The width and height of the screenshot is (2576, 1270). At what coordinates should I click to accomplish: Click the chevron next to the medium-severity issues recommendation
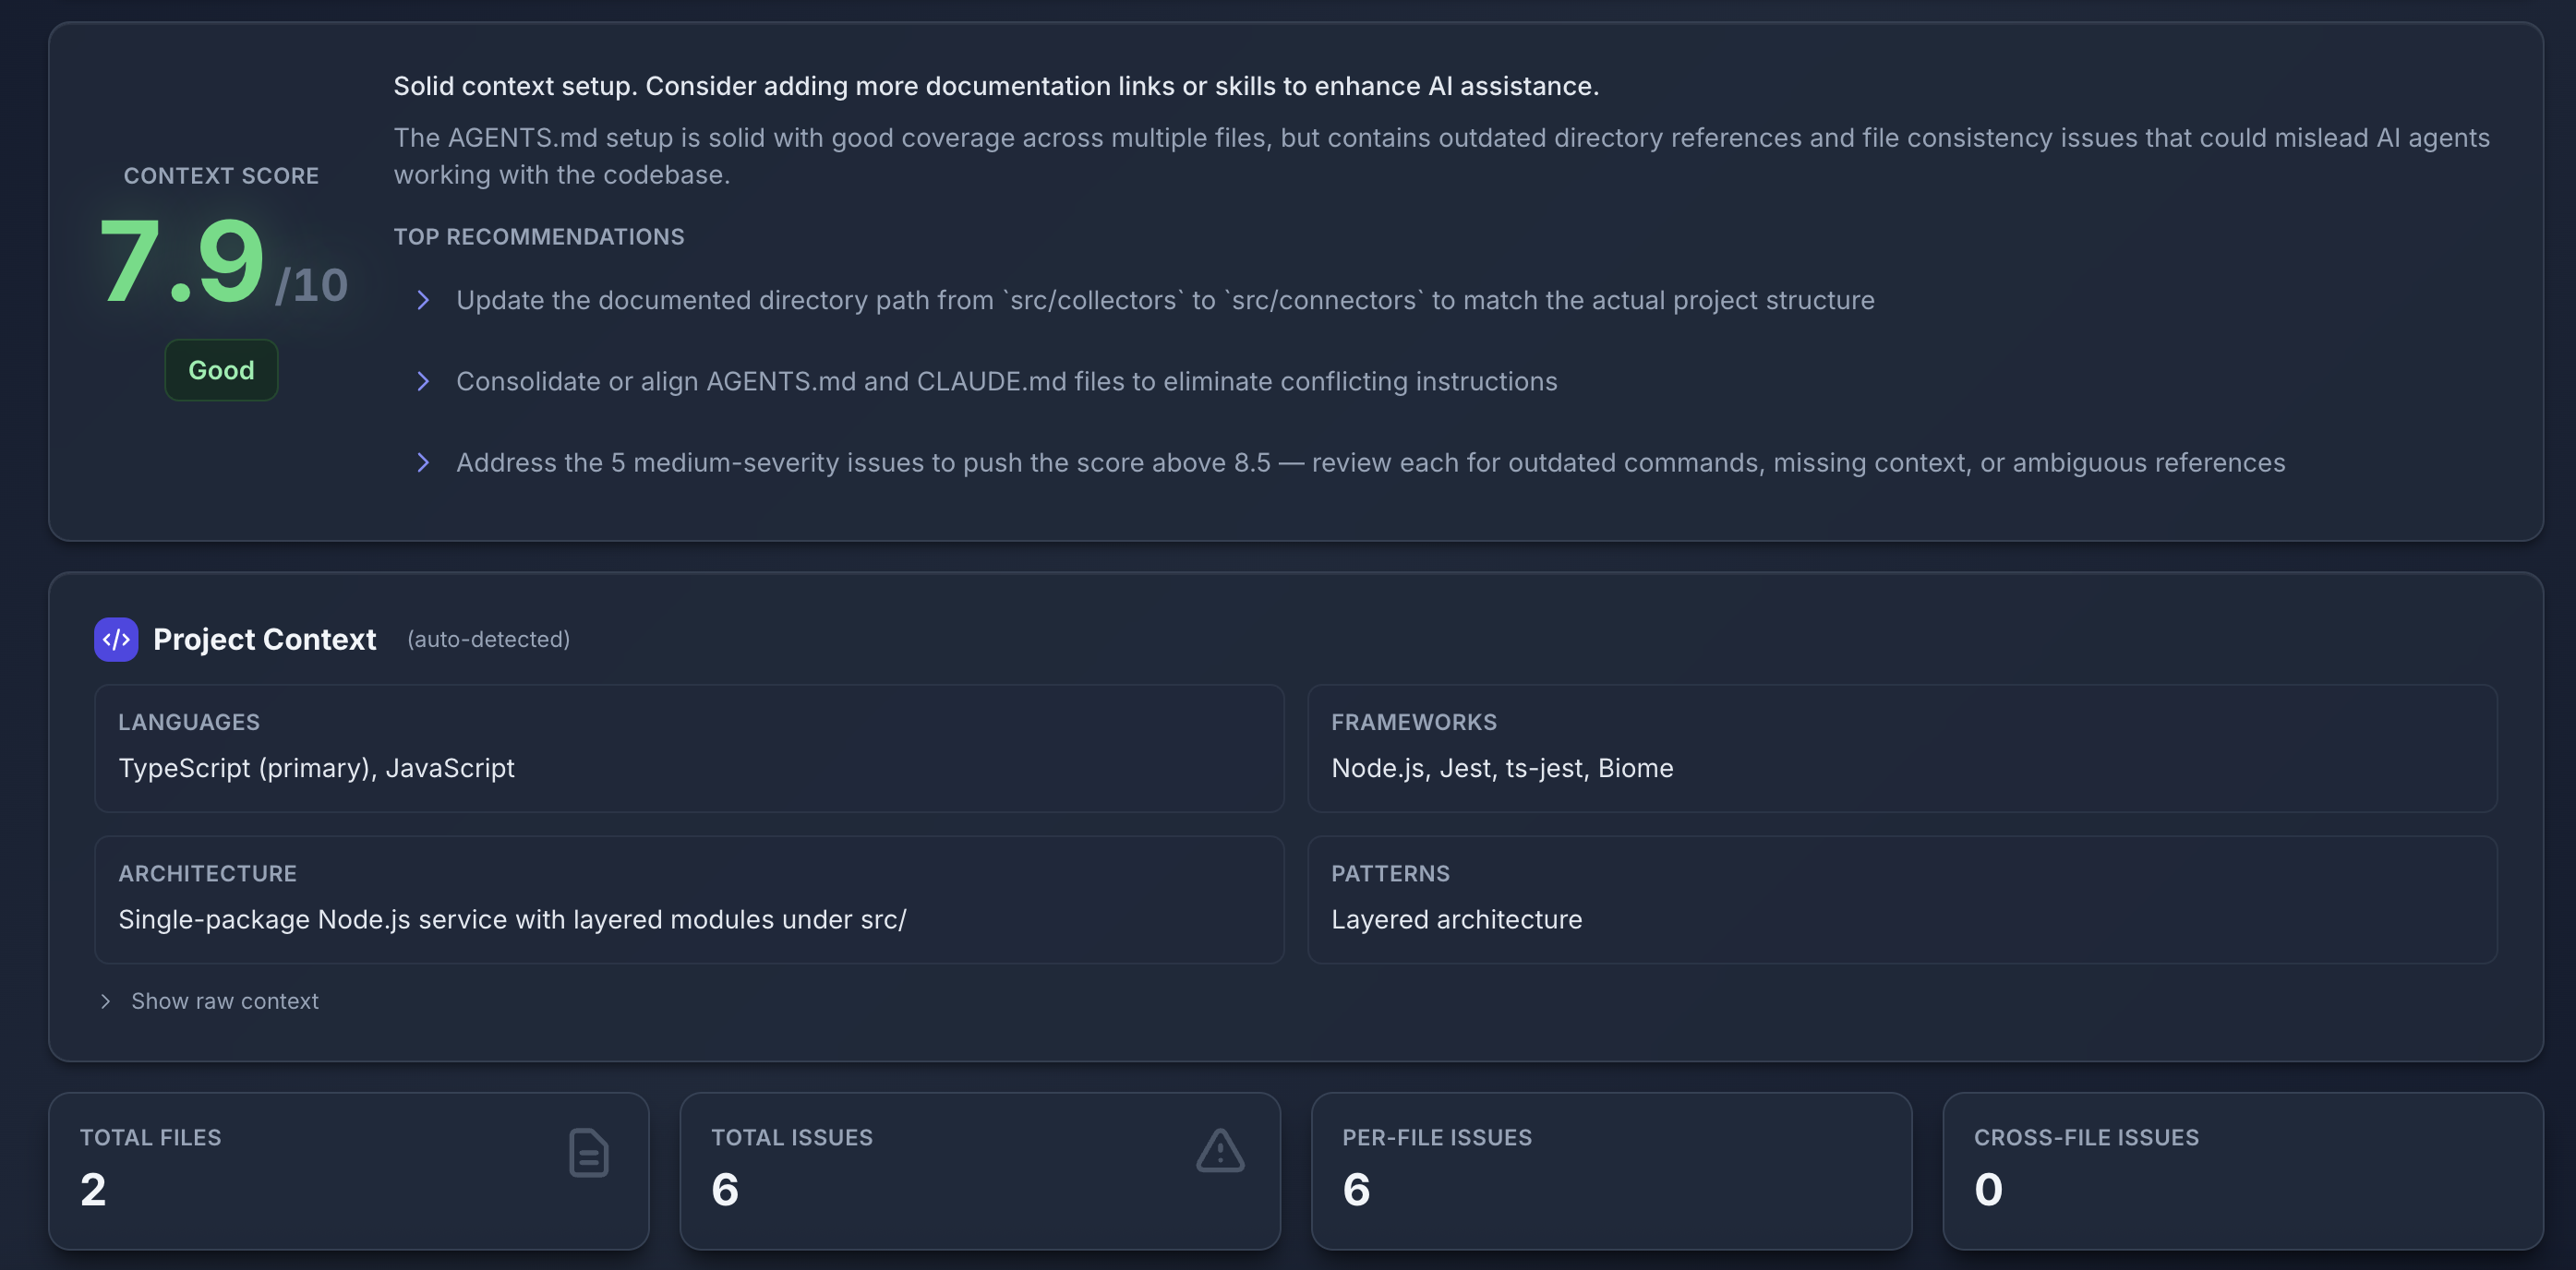(424, 463)
